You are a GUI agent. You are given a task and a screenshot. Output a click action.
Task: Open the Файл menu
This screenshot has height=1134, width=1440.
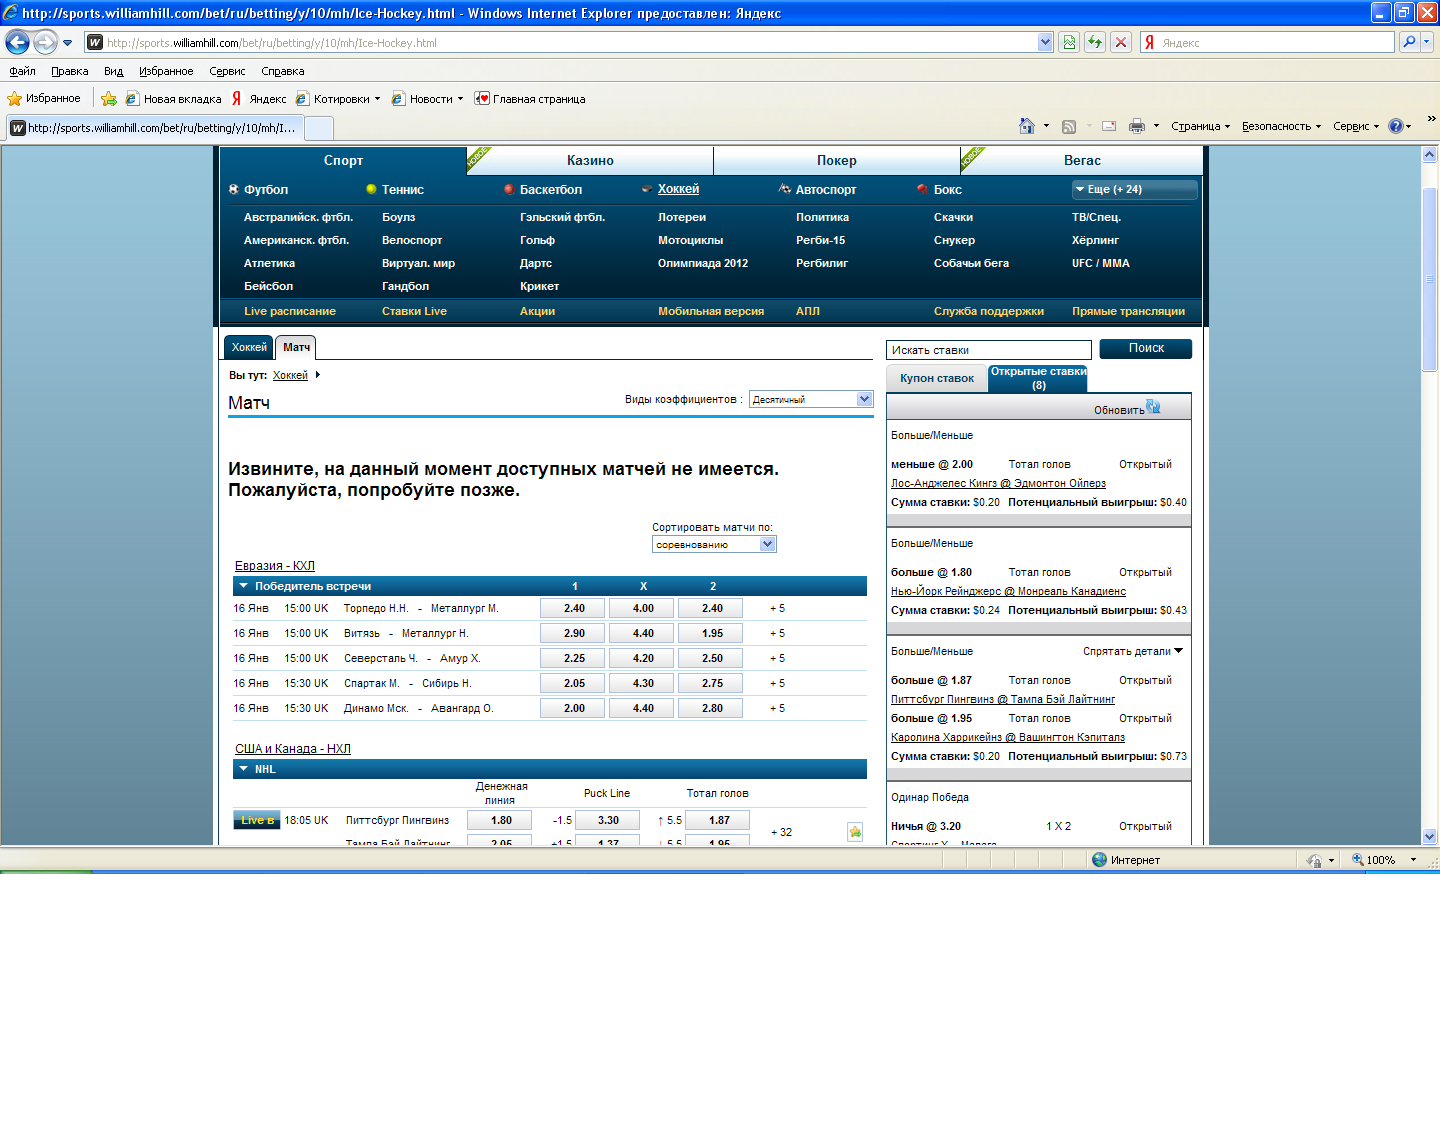click(22, 71)
